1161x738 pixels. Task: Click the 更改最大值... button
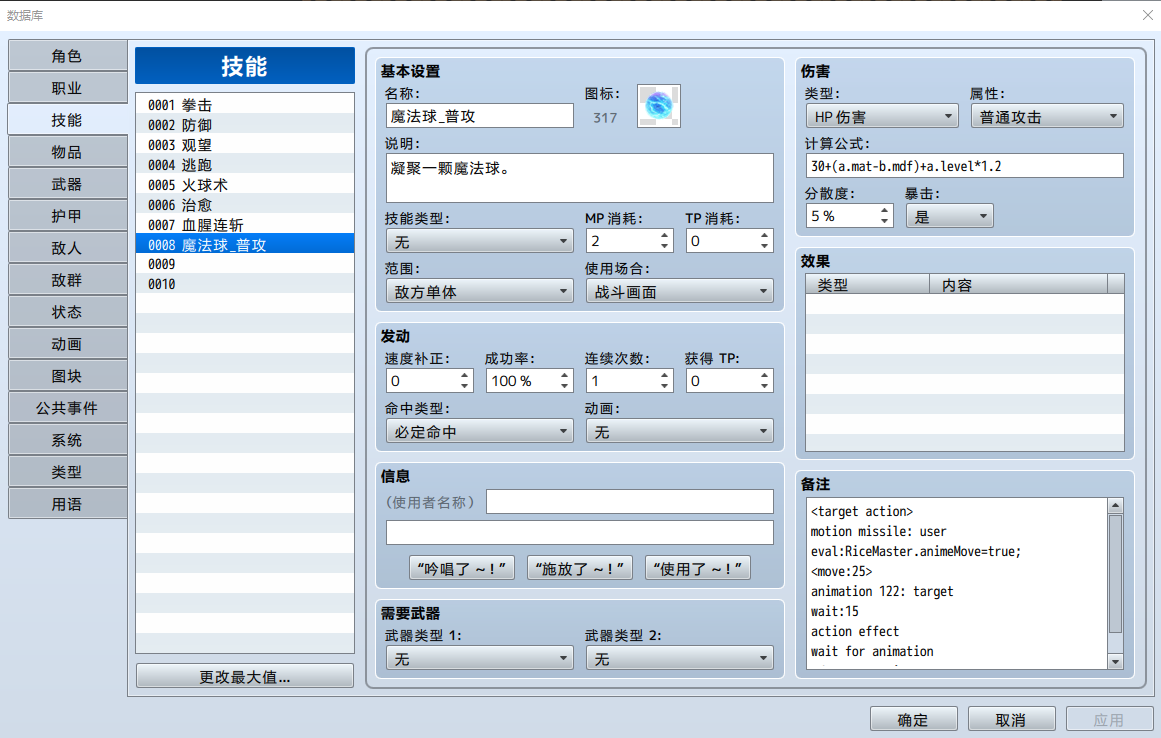pos(245,677)
